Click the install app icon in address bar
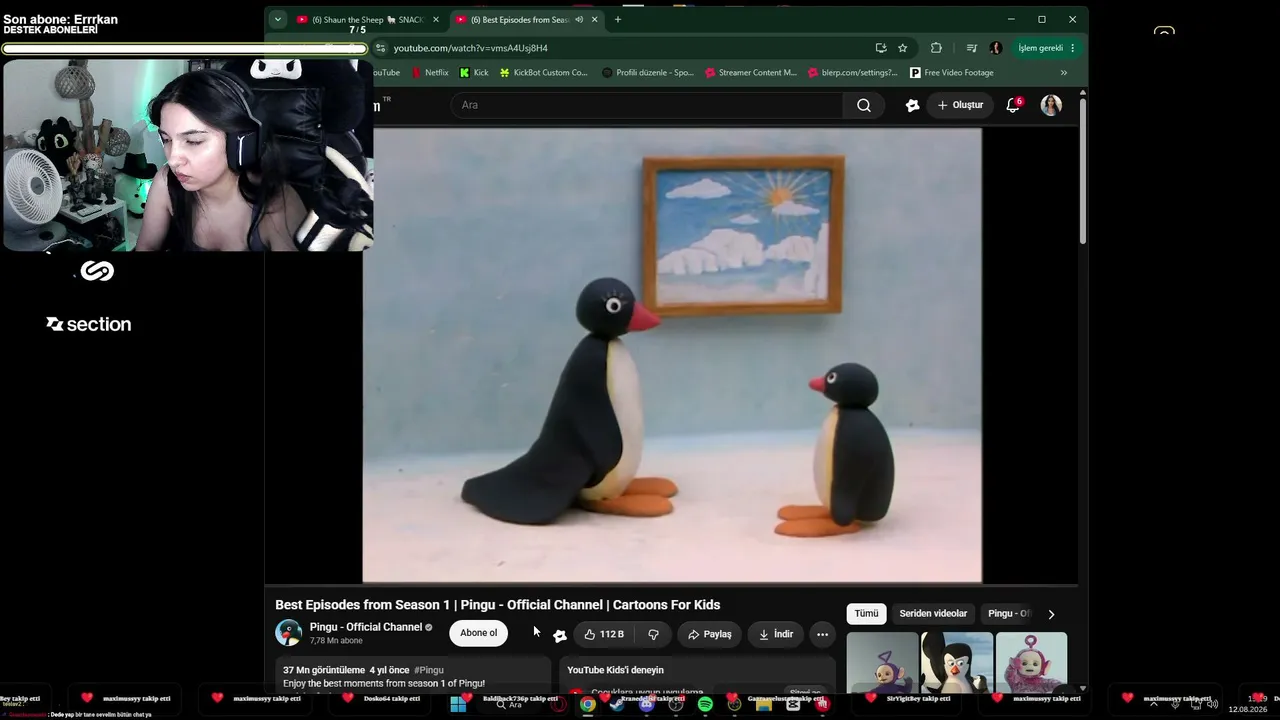Screen dimensions: 1280x720 [x=881, y=48]
